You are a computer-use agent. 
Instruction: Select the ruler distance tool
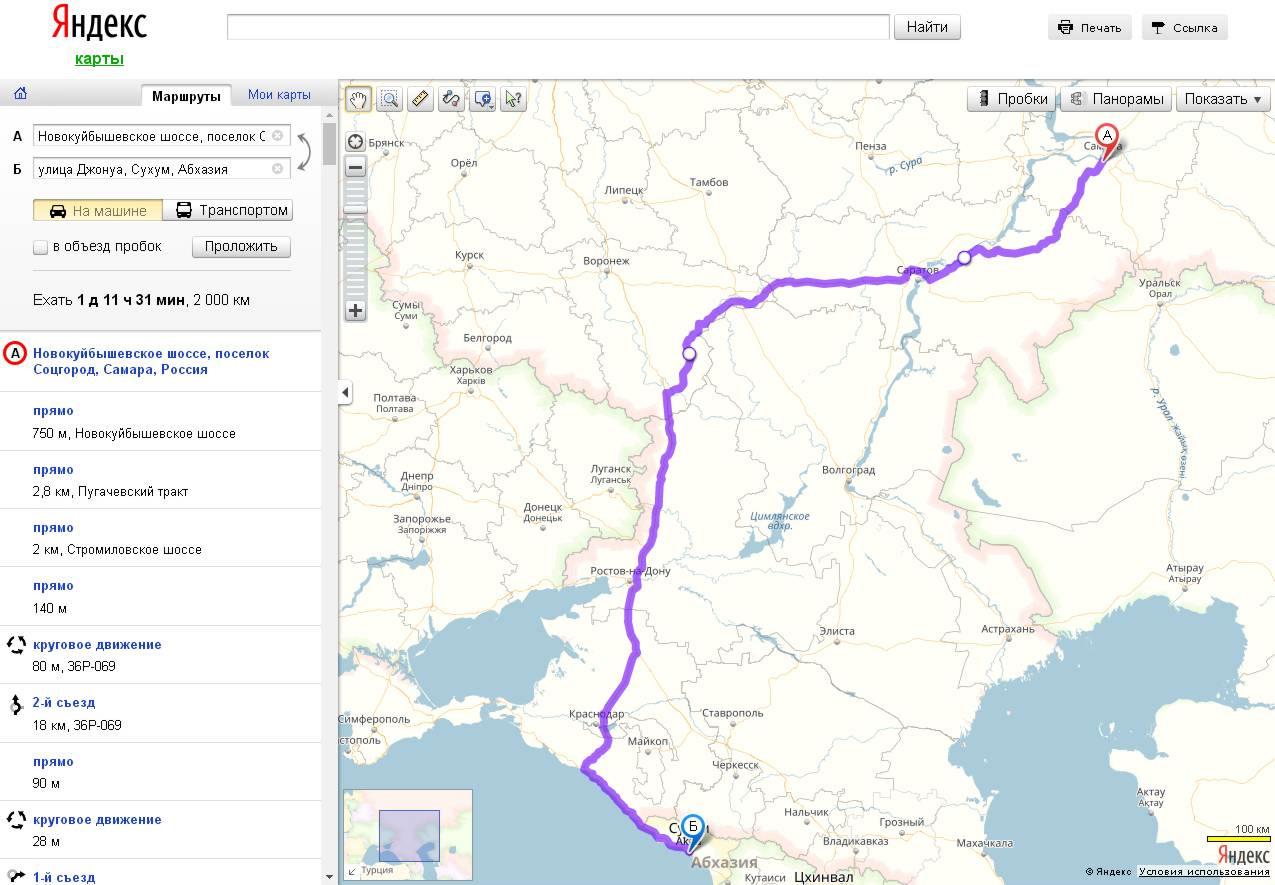tap(420, 99)
